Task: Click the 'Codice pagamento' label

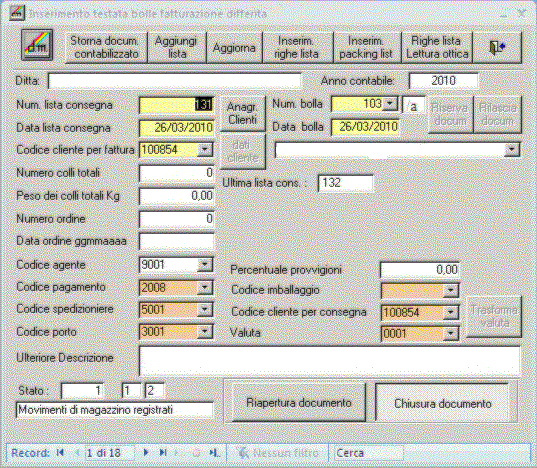Action: point(61,287)
